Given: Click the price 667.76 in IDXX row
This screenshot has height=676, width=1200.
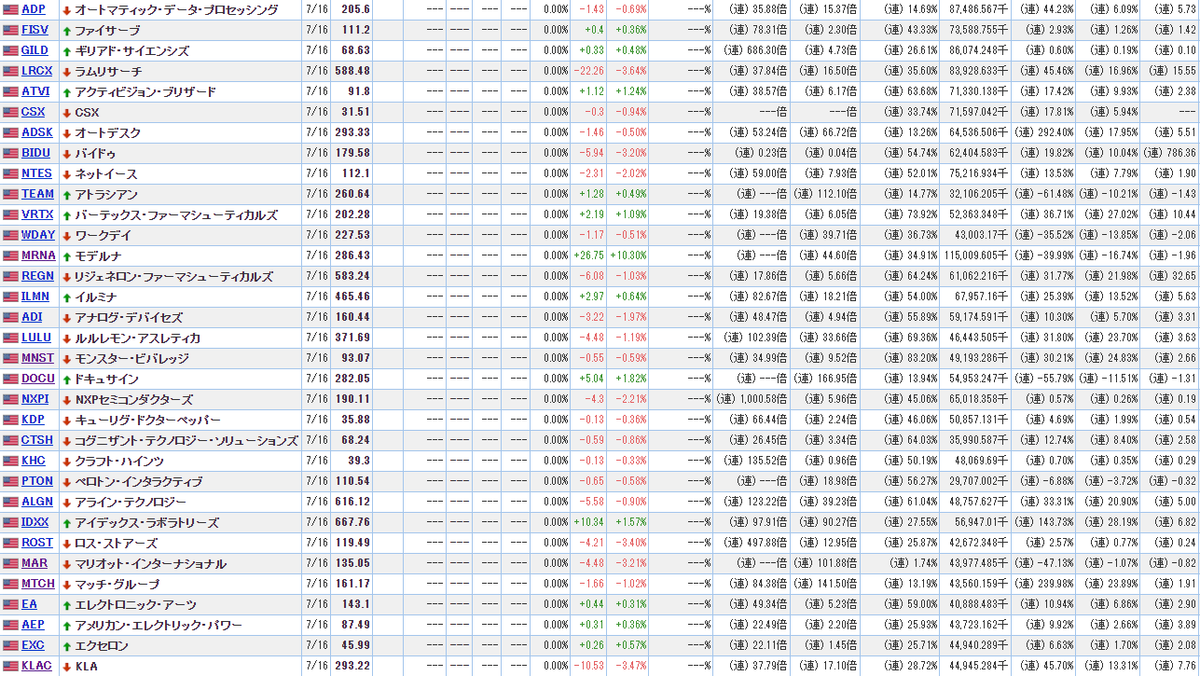Looking at the screenshot, I should click(352, 522).
